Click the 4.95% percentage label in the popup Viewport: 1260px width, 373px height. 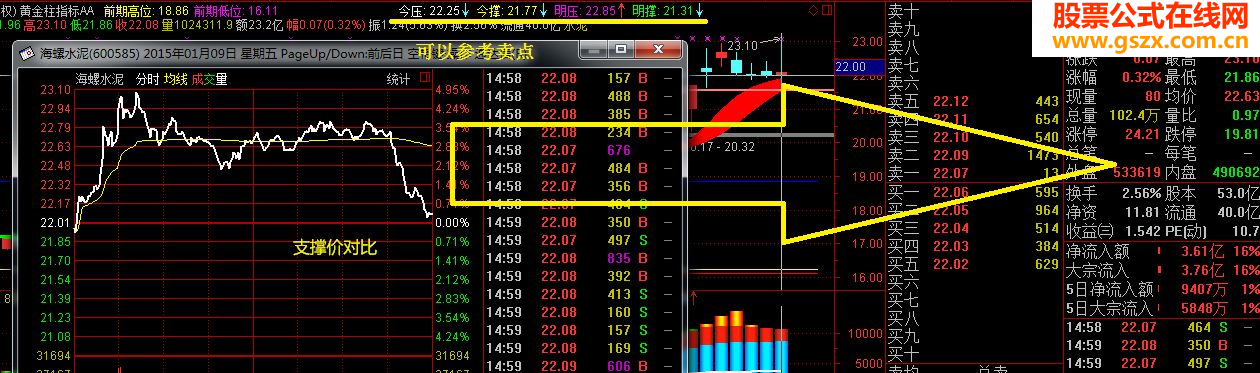click(x=452, y=90)
